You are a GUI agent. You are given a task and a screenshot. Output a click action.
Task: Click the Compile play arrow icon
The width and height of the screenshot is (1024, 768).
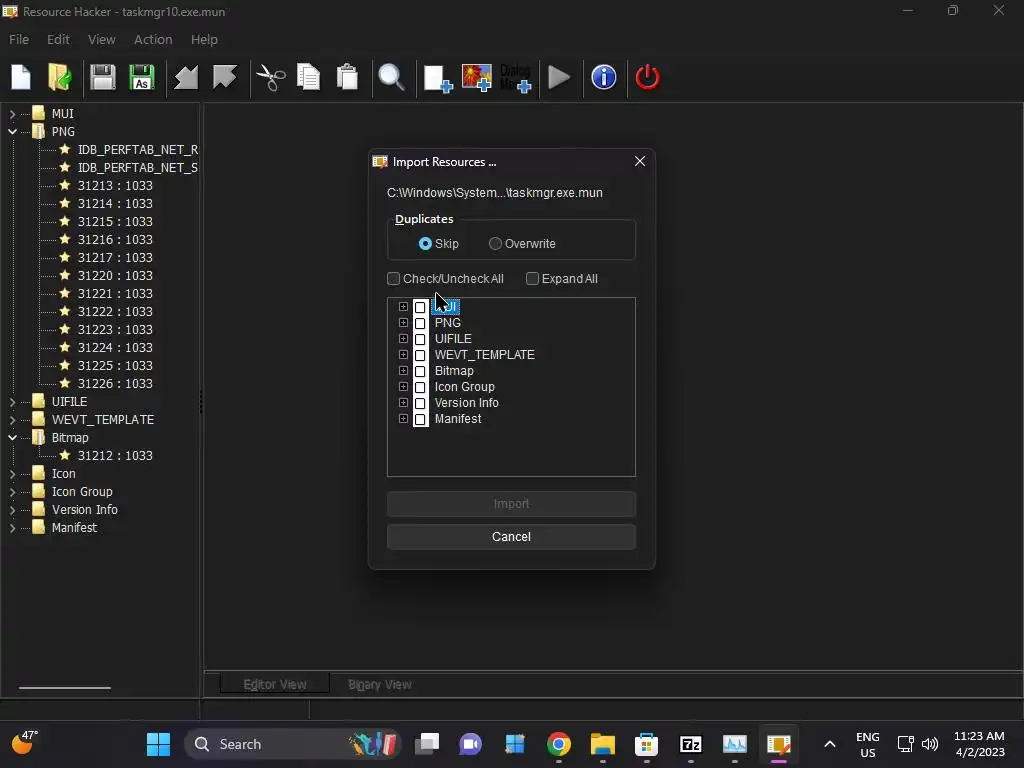click(559, 78)
